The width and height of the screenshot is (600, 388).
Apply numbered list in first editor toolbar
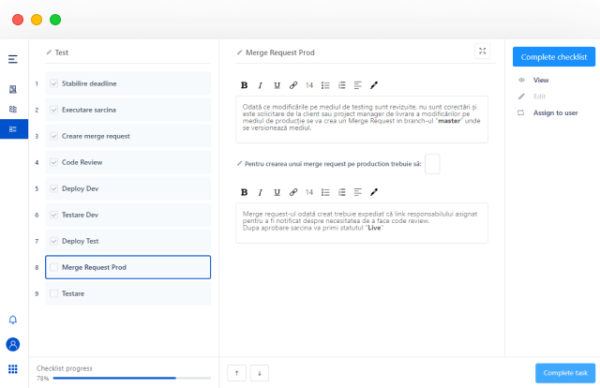(x=342, y=85)
